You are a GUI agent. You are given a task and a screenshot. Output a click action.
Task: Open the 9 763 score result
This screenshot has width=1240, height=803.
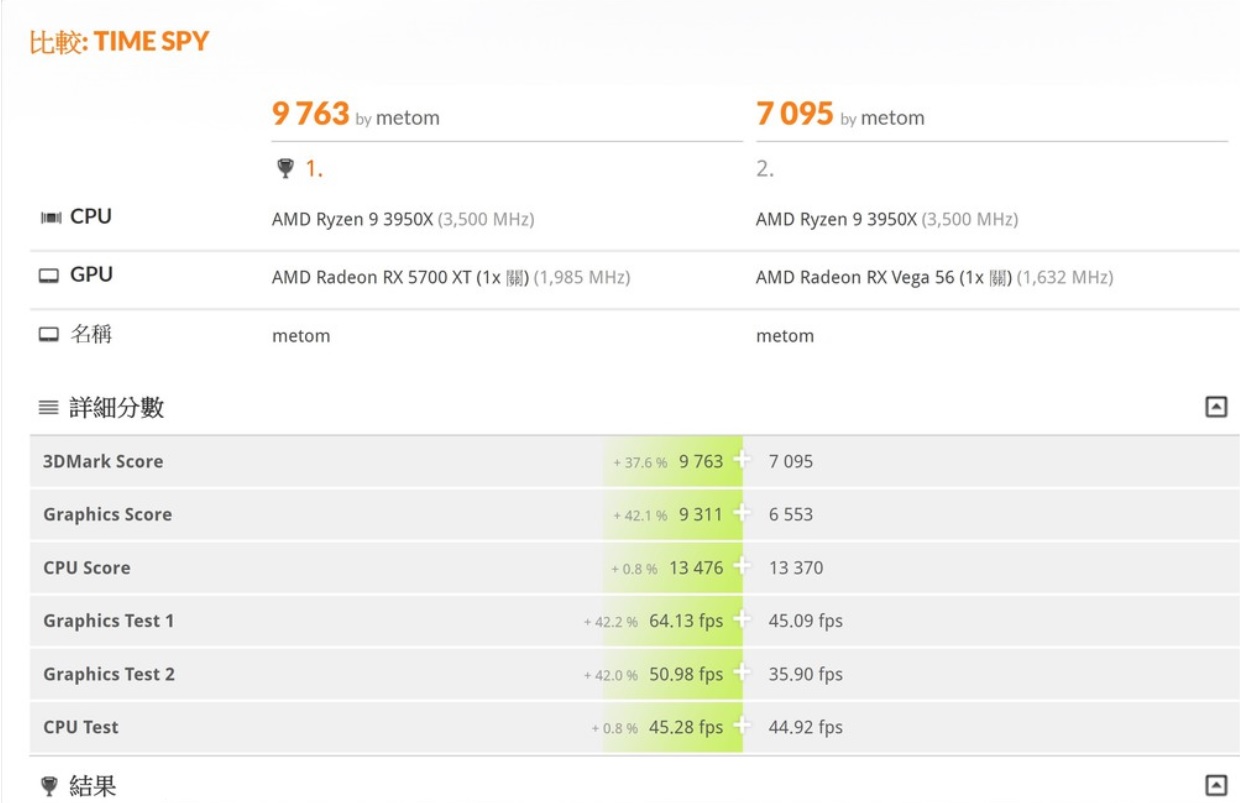pos(310,114)
